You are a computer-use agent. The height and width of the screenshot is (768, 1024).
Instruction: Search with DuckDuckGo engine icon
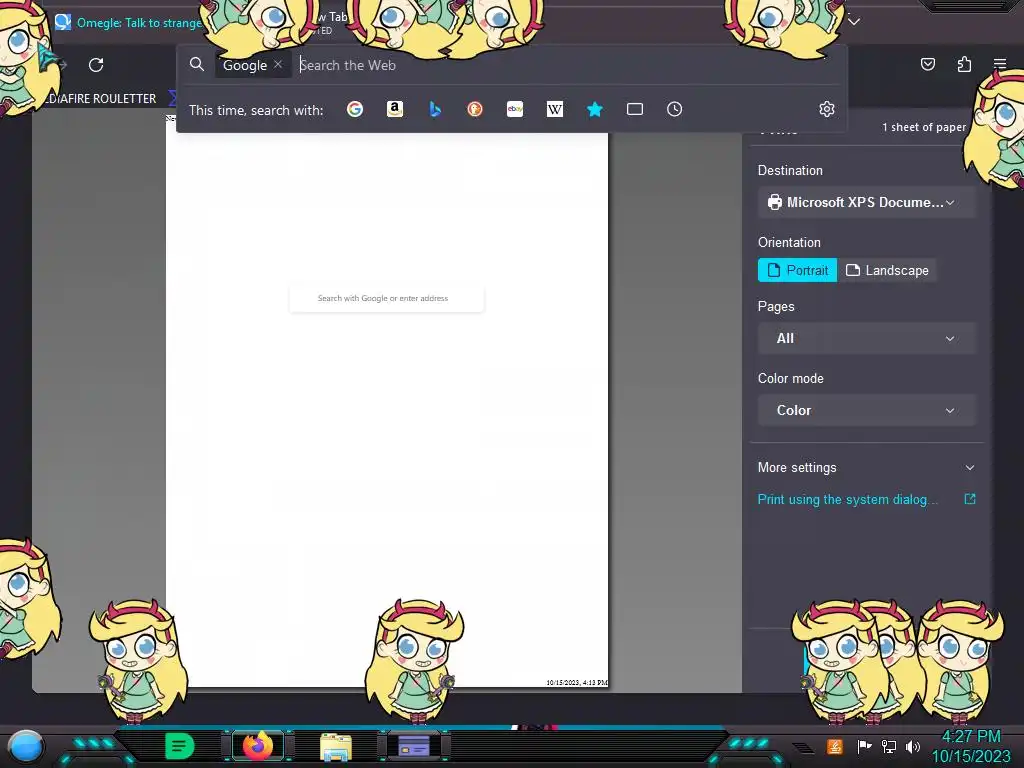click(475, 109)
